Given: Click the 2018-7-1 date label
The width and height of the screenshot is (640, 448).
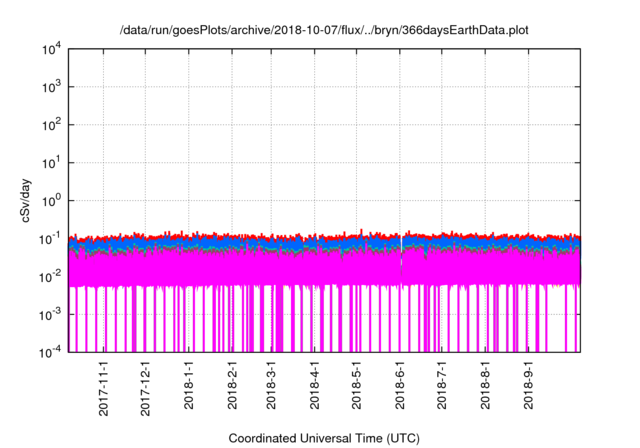Looking at the screenshot, I should coord(442,385).
